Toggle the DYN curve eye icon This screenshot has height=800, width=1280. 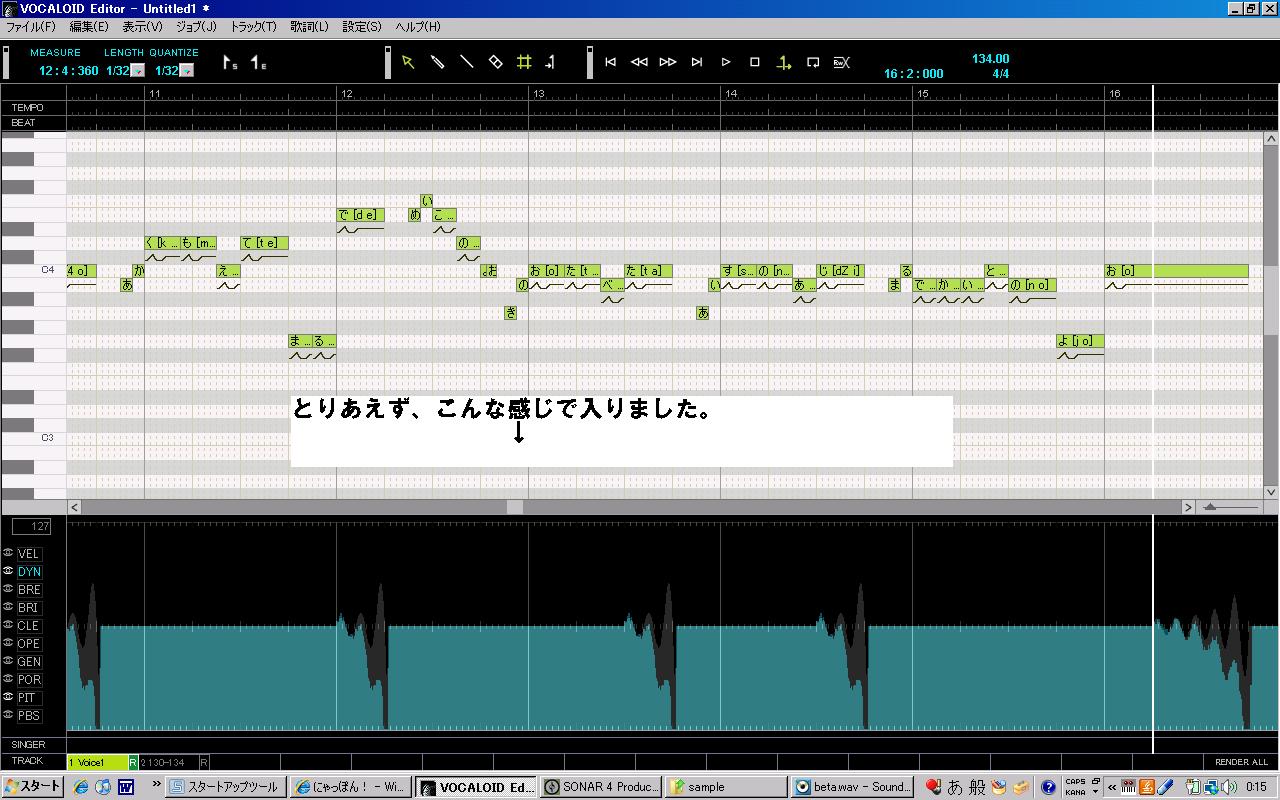[8, 571]
